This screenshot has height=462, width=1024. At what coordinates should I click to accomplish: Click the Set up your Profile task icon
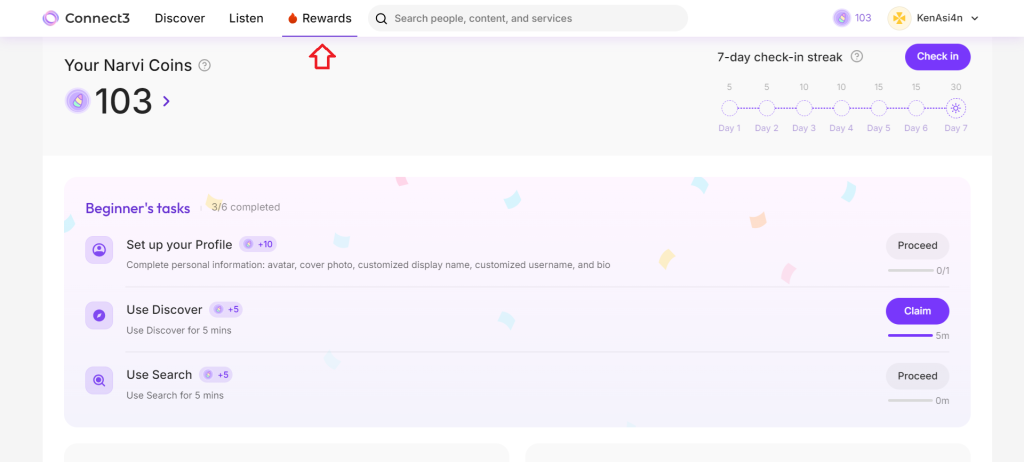tap(99, 251)
